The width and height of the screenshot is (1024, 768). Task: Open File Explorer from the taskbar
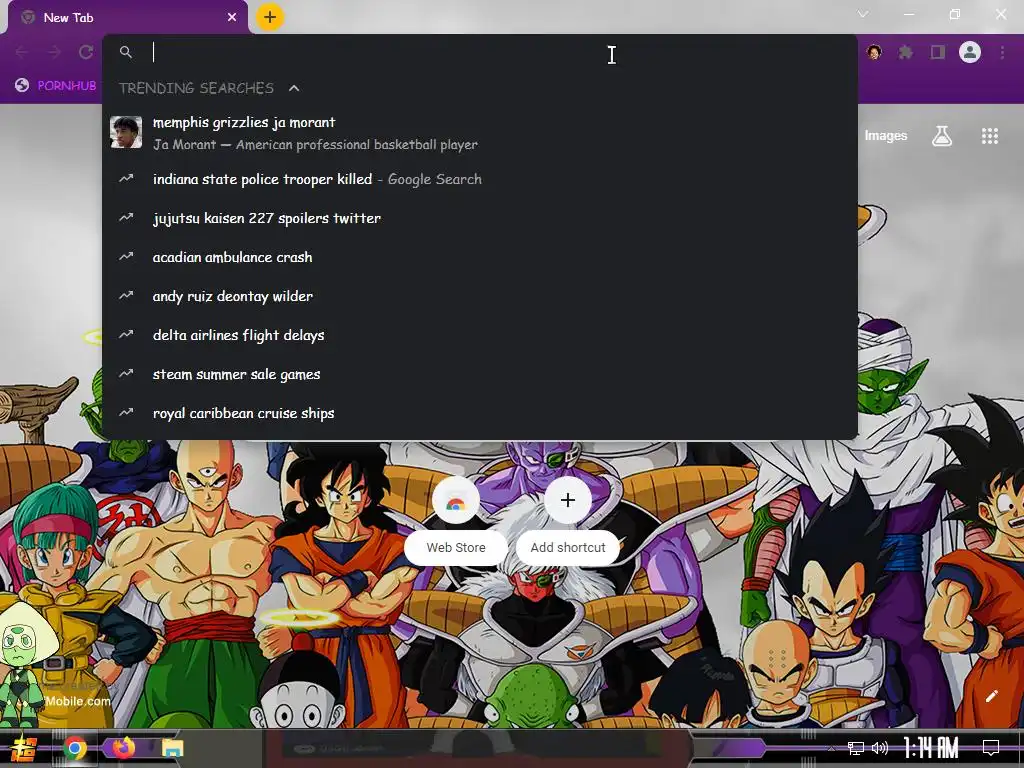point(172,748)
